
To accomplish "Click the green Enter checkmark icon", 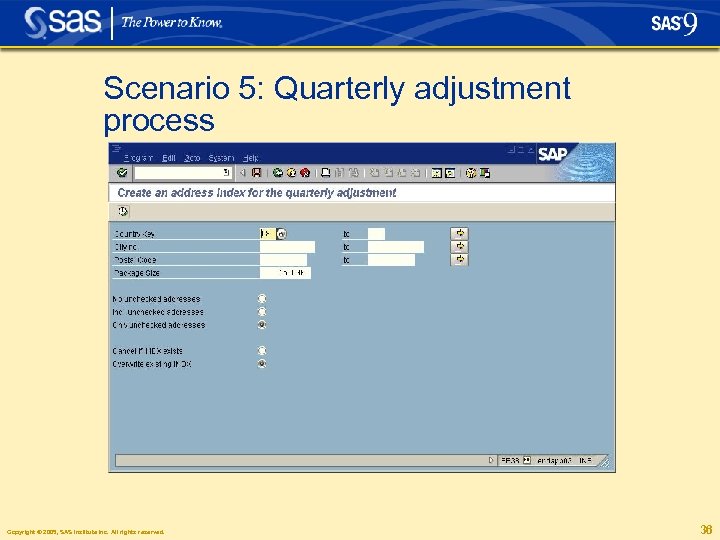I will pyautogui.click(x=122, y=173).
